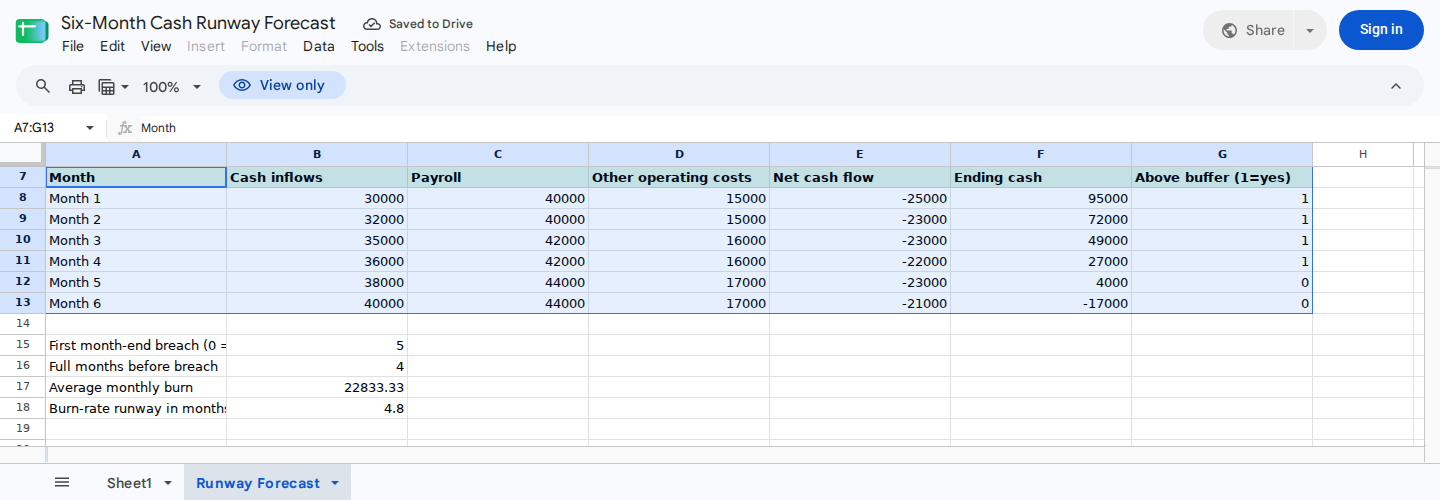Image resolution: width=1440 pixels, height=500 pixels.
Task: Click the cell with value 27000
Action: pos(1041,261)
